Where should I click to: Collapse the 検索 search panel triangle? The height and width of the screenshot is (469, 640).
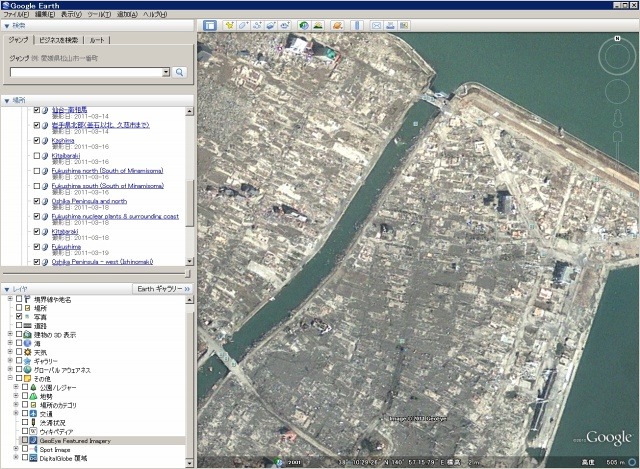click(6, 26)
